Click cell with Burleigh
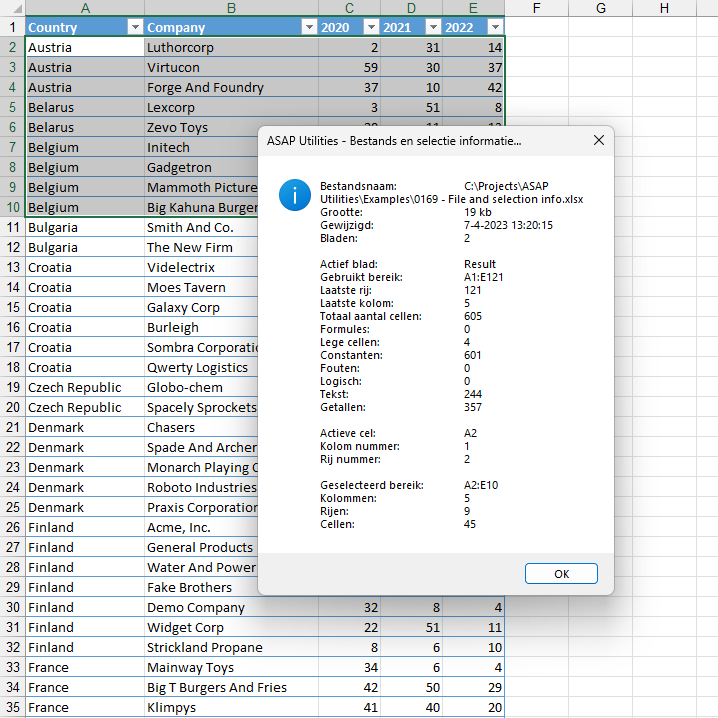Image resolution: width=718 pixels, height=718 pixels. click(x=201, y=327)
